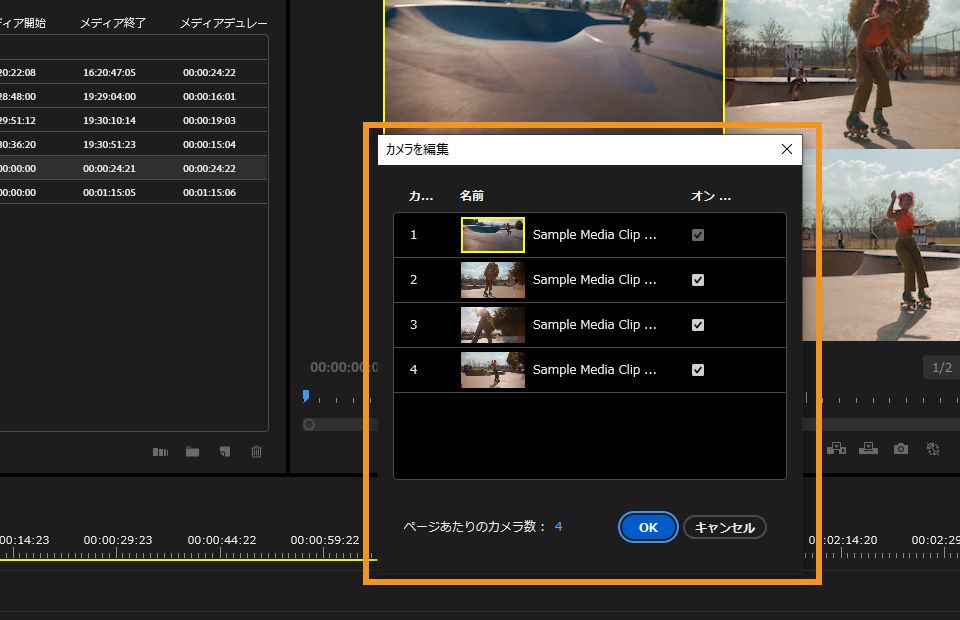Click the trash delete icon

click(256, 452)
